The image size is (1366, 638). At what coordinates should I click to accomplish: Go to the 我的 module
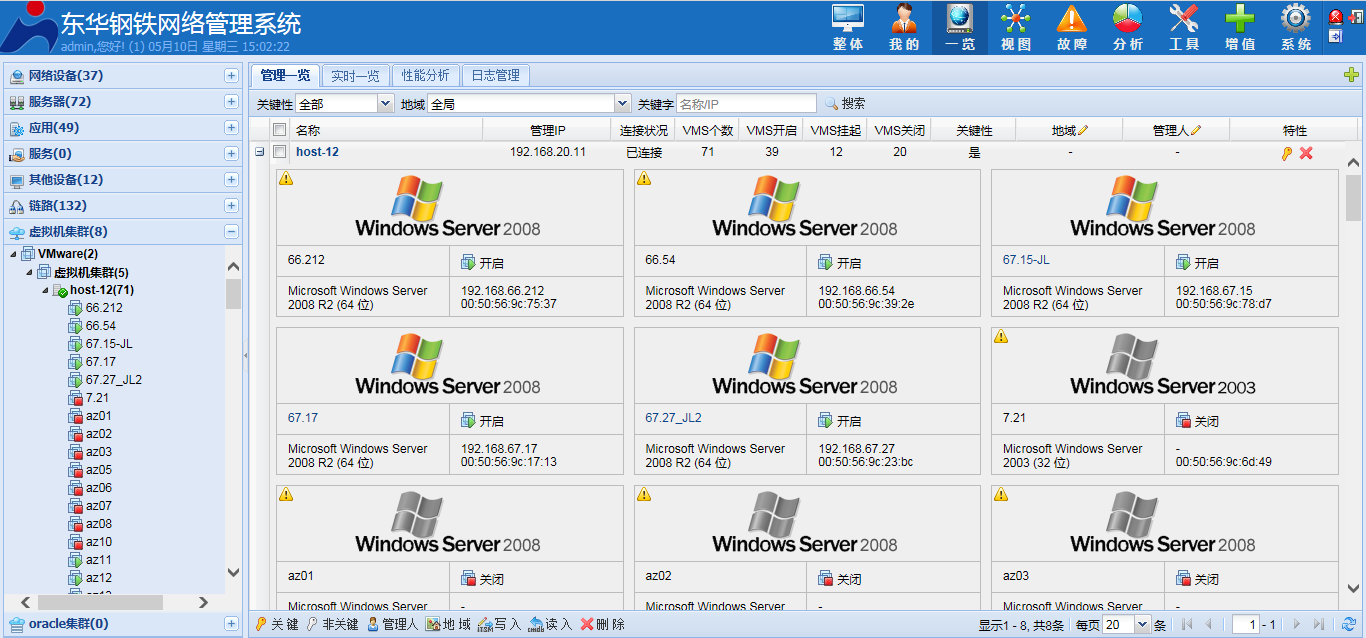(904, 27)
